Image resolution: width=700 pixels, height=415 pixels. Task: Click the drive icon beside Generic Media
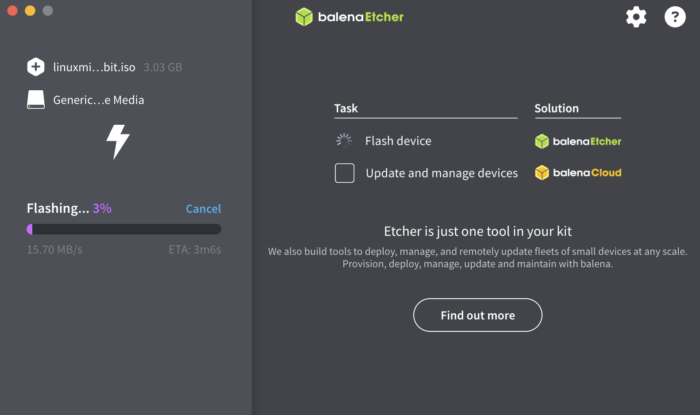(x=36, y=99)
